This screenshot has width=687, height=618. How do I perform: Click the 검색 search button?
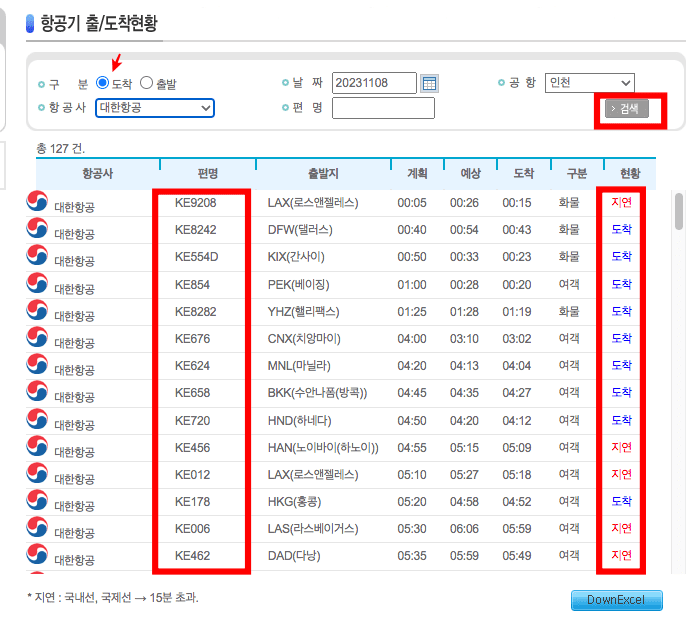coord(627,109)
